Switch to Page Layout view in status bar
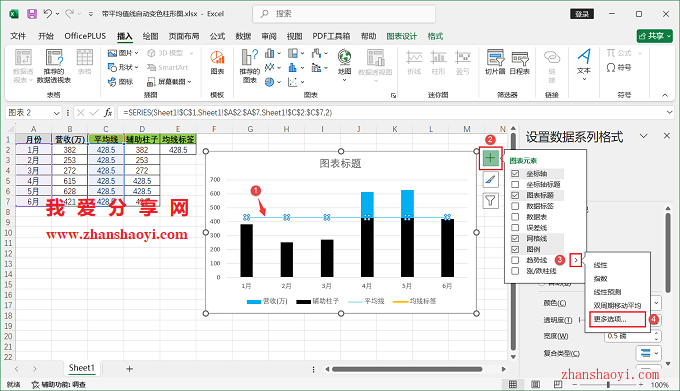680x391 pixels. 536,384
